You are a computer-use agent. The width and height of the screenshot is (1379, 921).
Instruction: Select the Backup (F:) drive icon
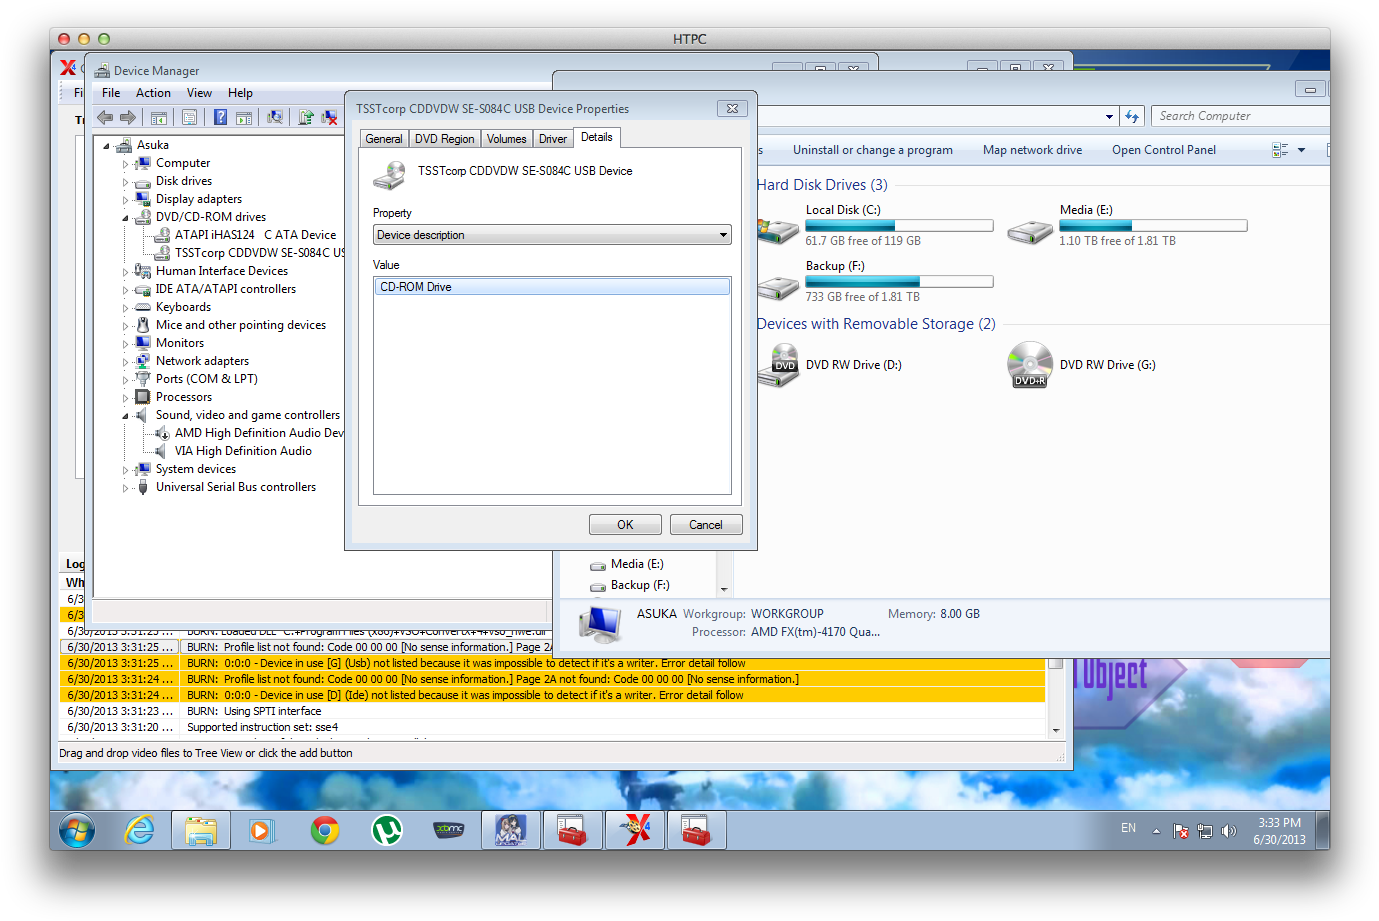(x=779, y=288)
